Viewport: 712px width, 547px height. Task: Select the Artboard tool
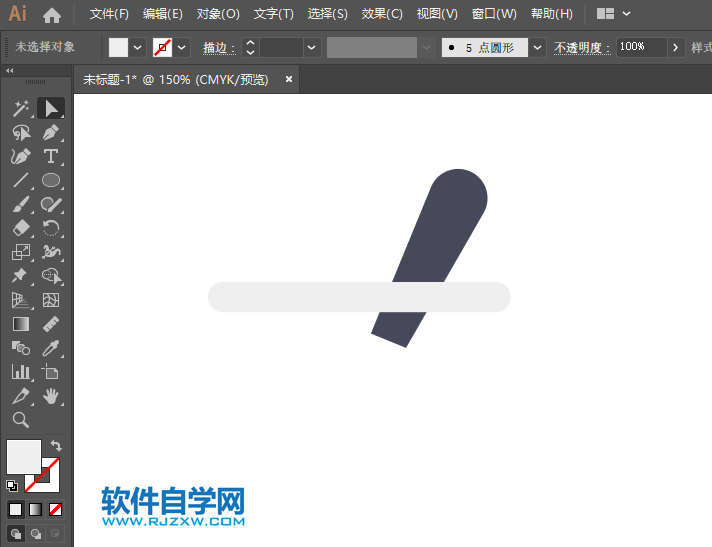[x=51, y=372]
